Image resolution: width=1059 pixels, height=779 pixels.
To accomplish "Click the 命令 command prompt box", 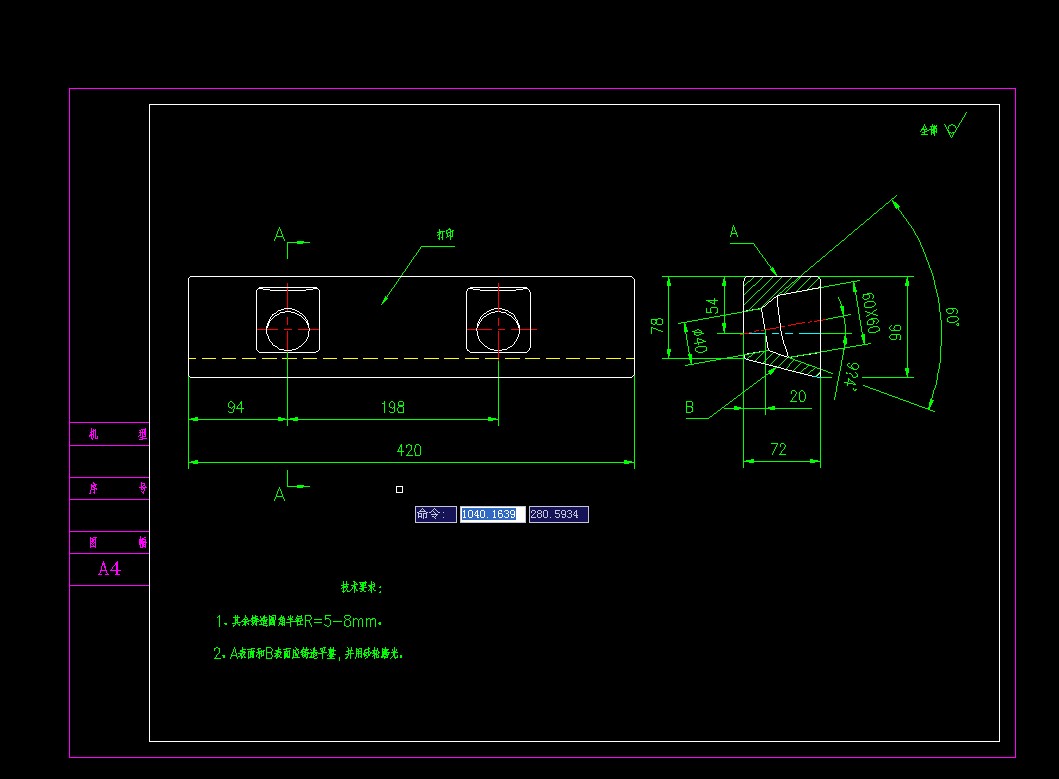I will (x=436, y=513).
